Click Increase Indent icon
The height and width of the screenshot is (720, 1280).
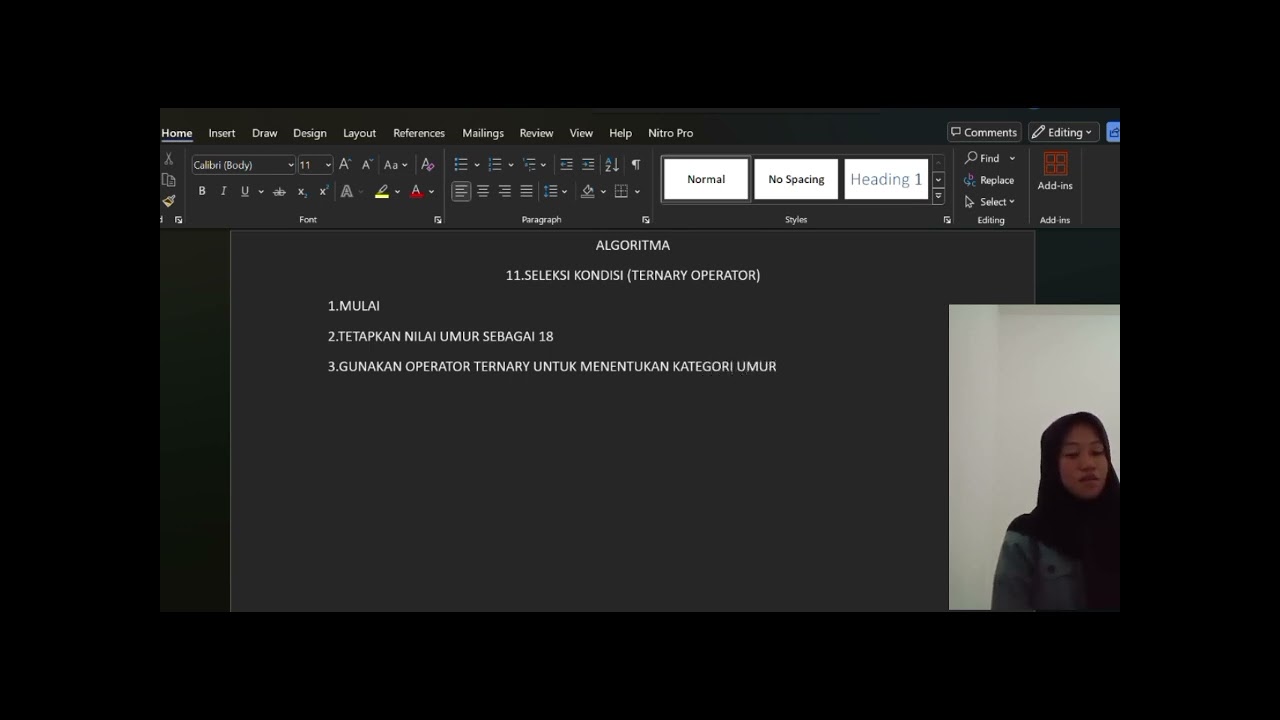point(588,165)
